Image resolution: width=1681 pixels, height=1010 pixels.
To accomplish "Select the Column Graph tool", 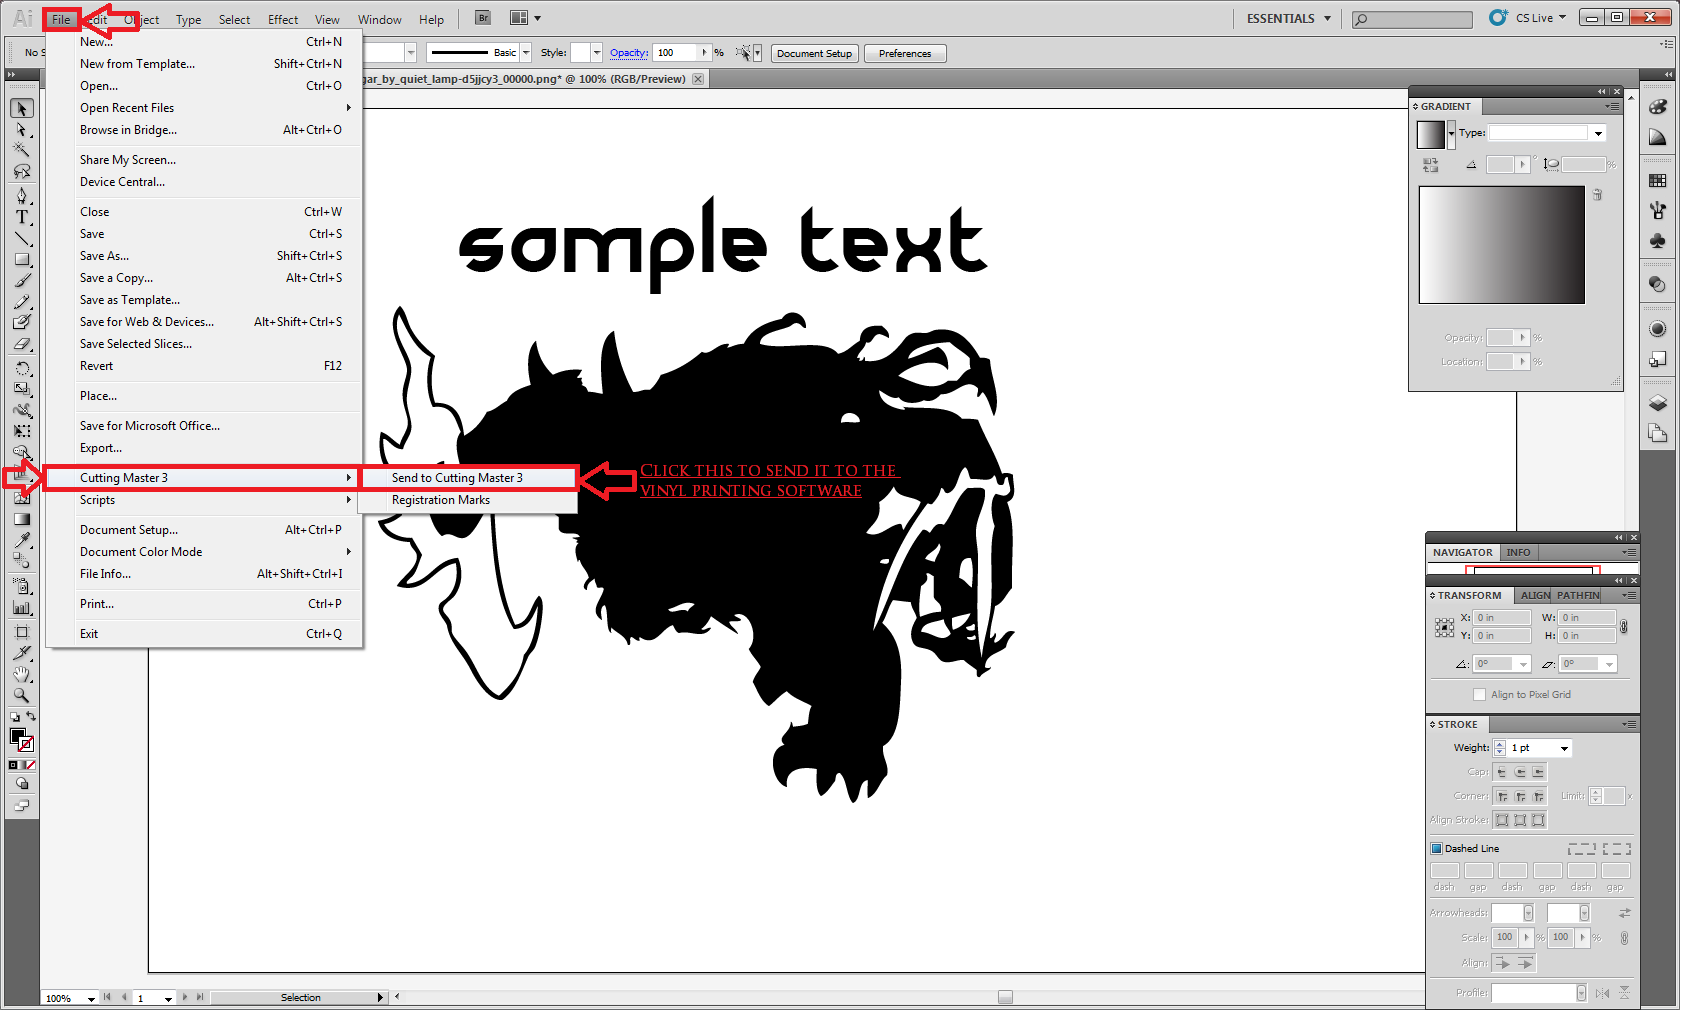I will click(22, 607).
